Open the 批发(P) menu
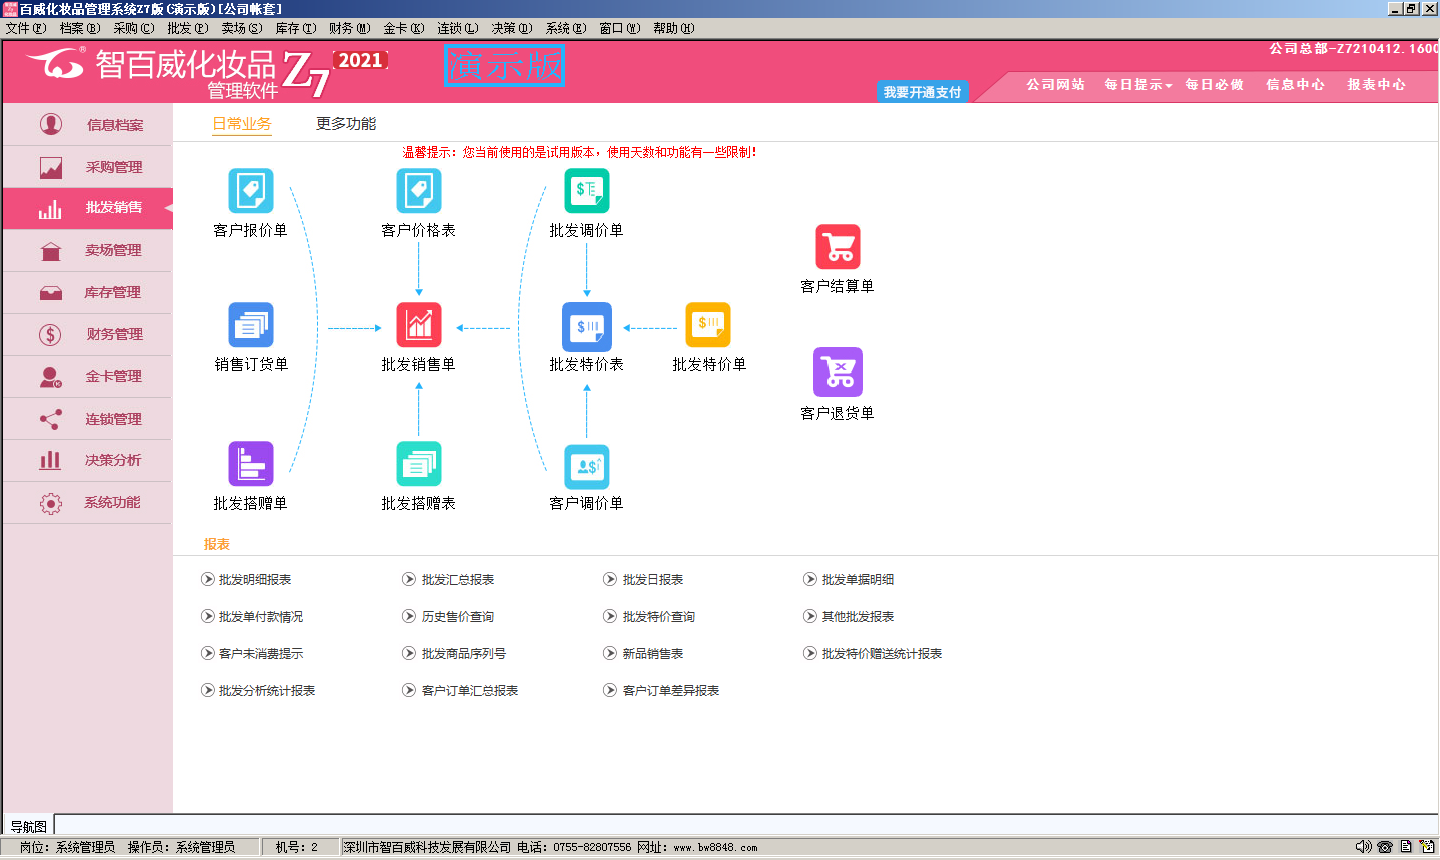Image resolution: width=1440 pixels, height=860 pixels. (x=188, y=28)
